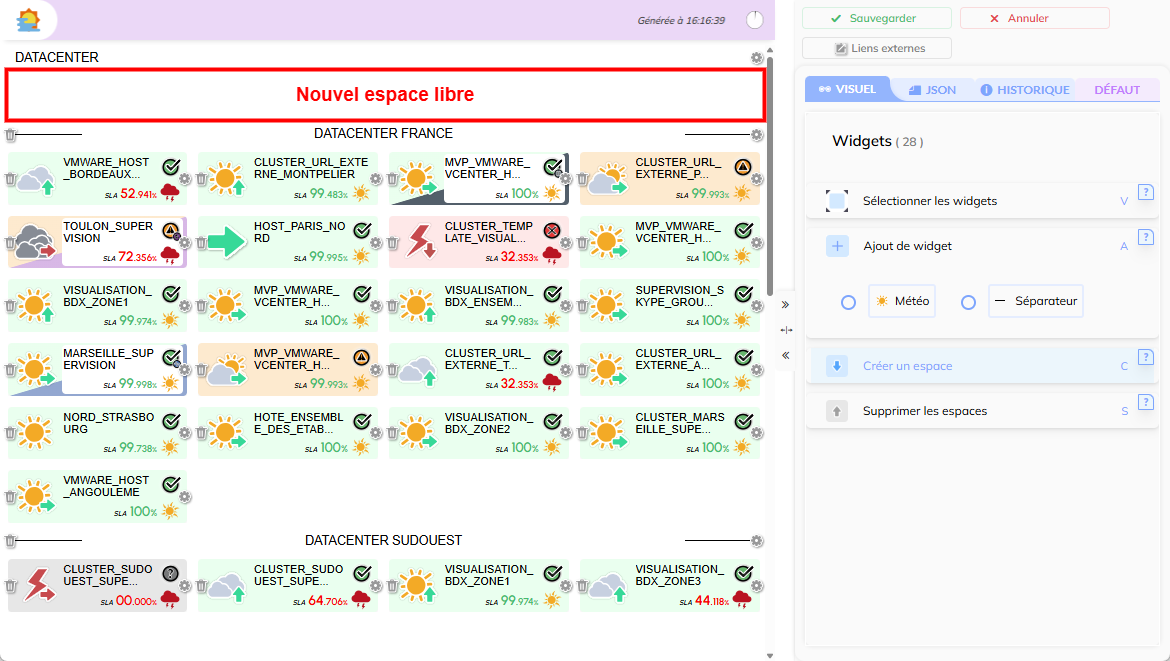Switch to the JSON tab
The image size is (1170, 661).
[x=932, y=90]
